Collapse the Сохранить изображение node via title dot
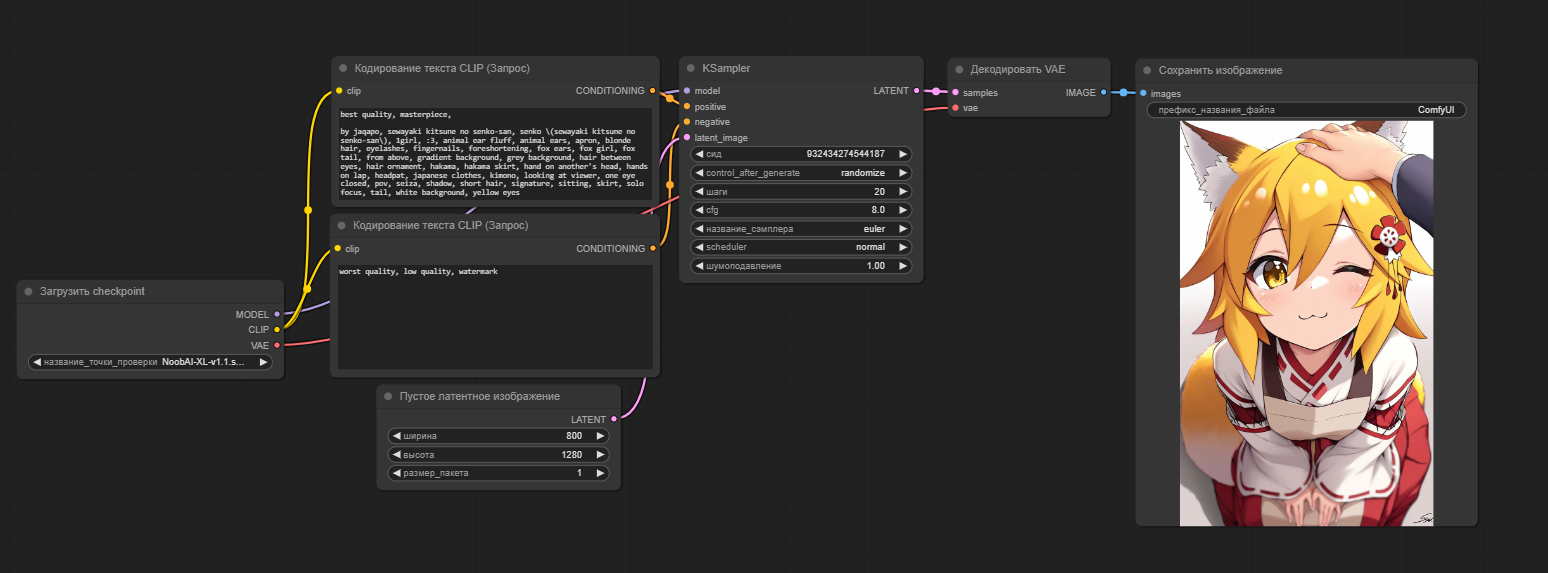 pos(1147,70)
